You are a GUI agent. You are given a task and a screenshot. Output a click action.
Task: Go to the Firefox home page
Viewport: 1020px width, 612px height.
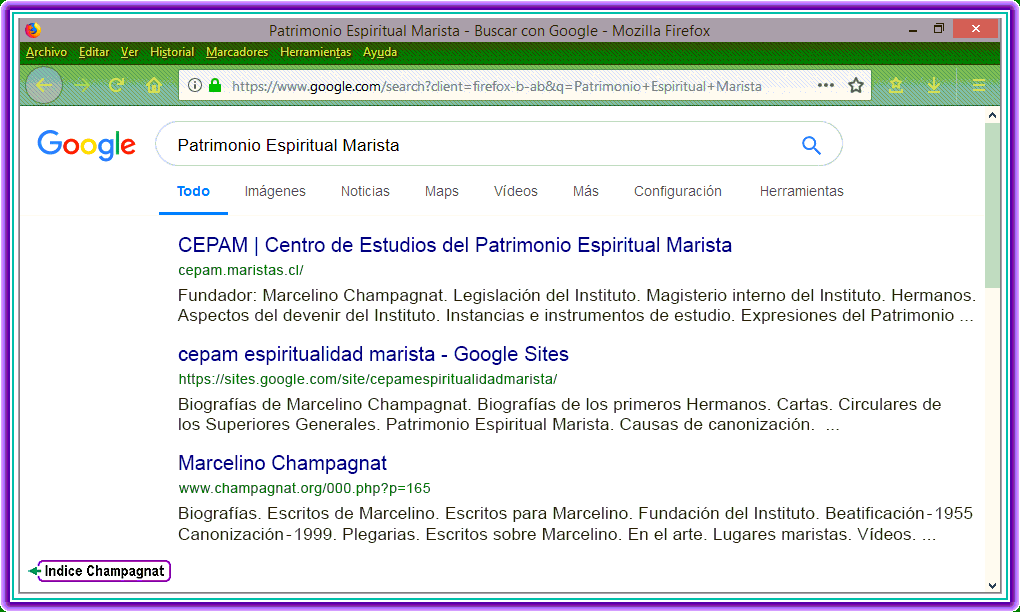coord(154,85)
